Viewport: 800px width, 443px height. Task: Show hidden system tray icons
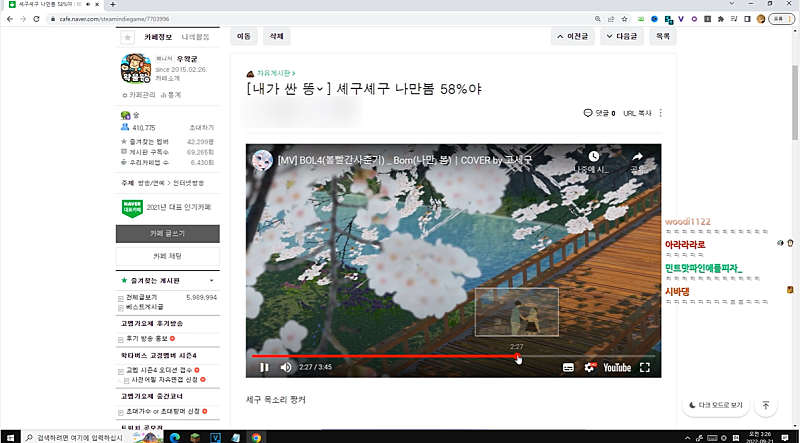point(687,437)
